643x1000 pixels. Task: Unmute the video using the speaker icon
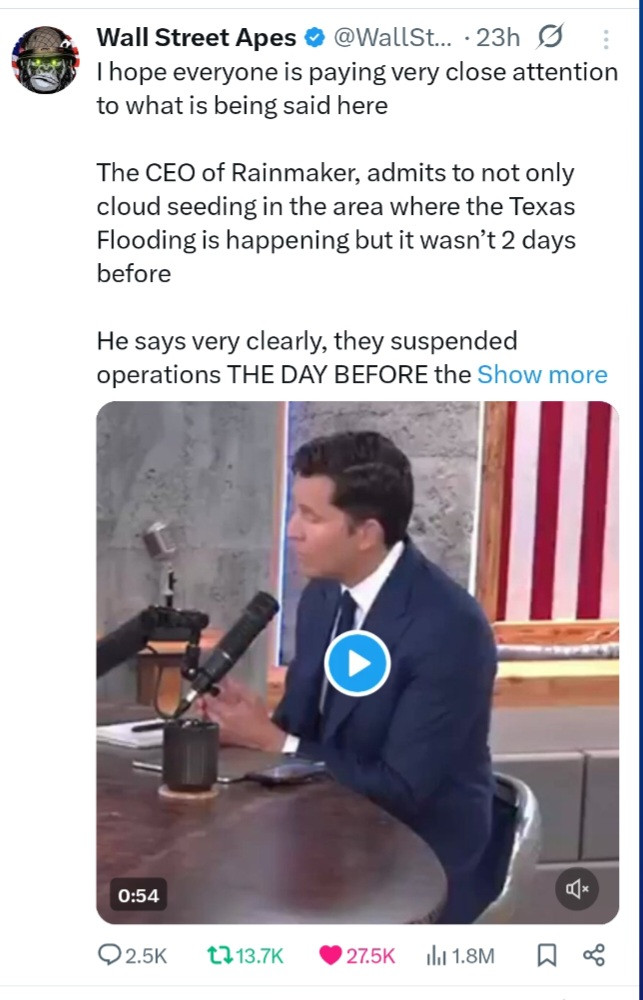coord(577,888)
